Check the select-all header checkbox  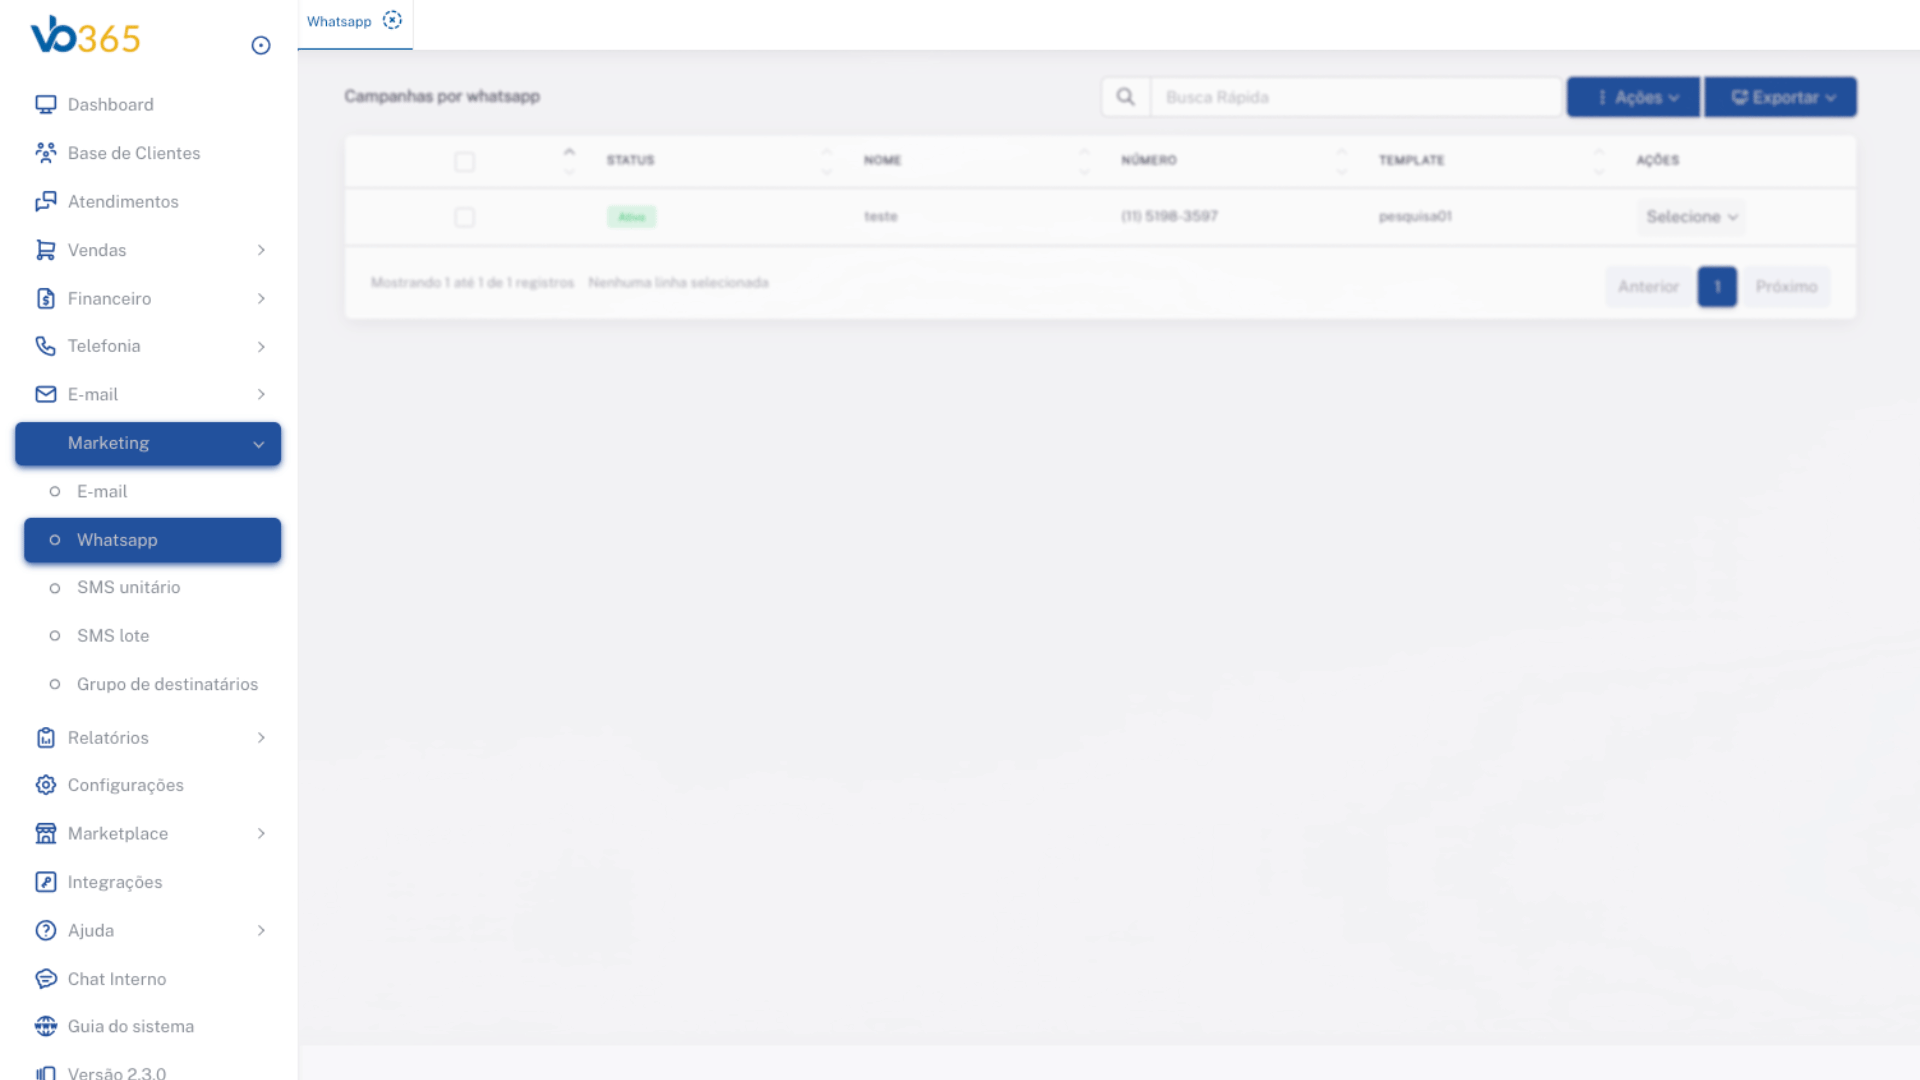pos(464,161)
